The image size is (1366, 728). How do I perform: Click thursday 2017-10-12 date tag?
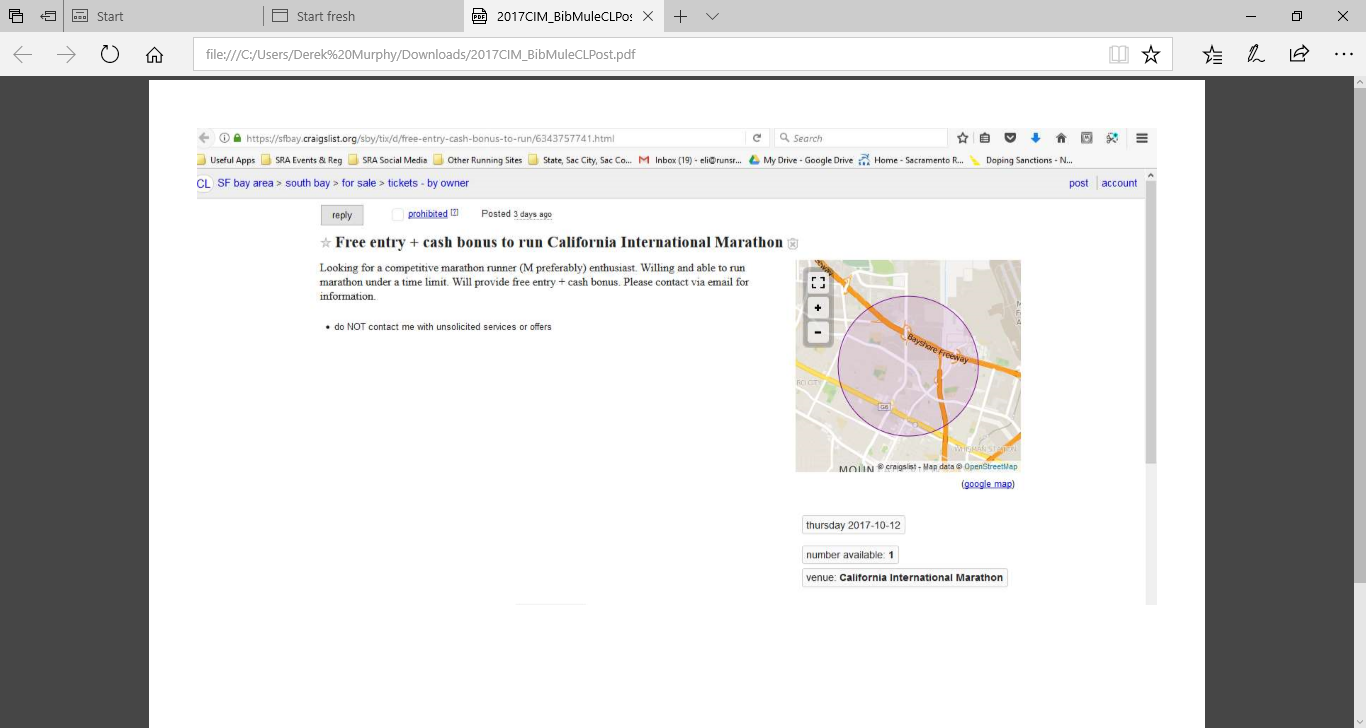pyautogui.click(x=853, y=525)
